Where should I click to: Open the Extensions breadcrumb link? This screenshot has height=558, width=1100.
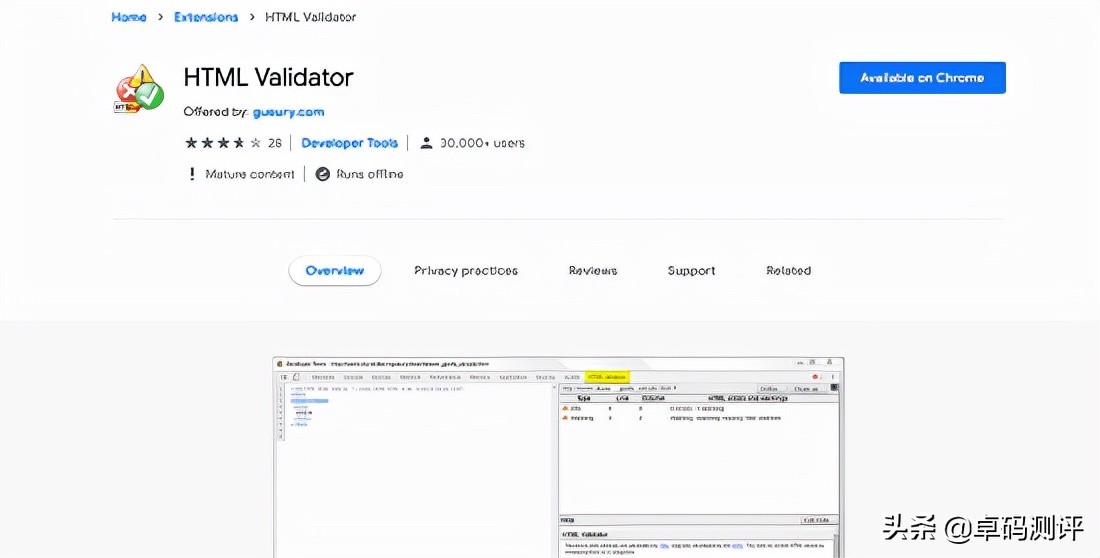(206, 17)
